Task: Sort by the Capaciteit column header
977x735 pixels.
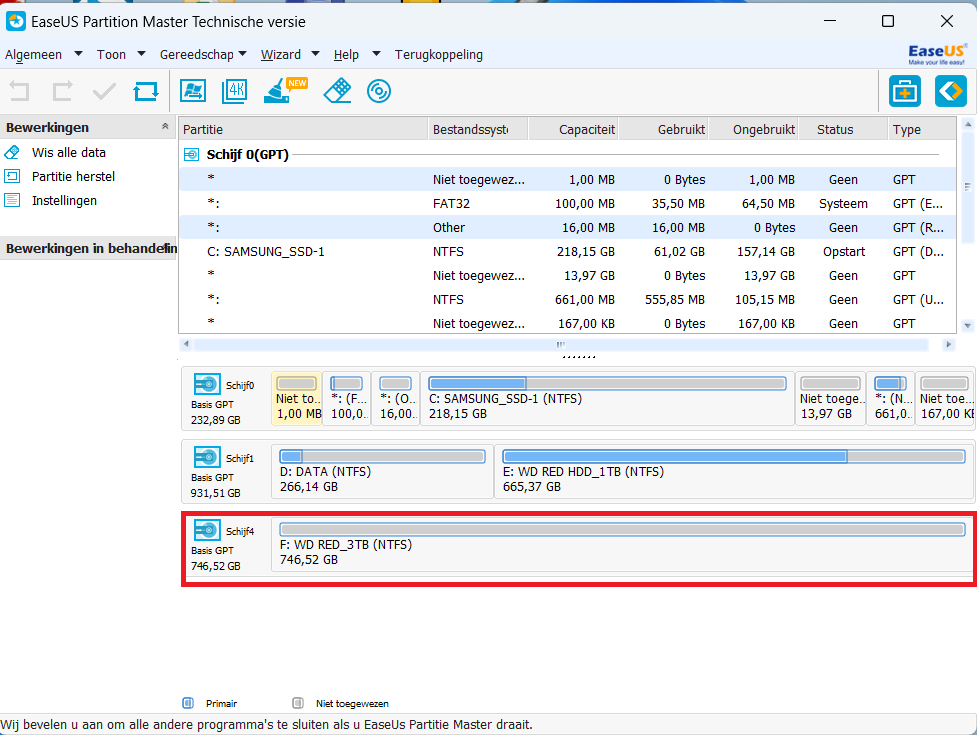Action: pyautogui.click(x=573, y=130)
